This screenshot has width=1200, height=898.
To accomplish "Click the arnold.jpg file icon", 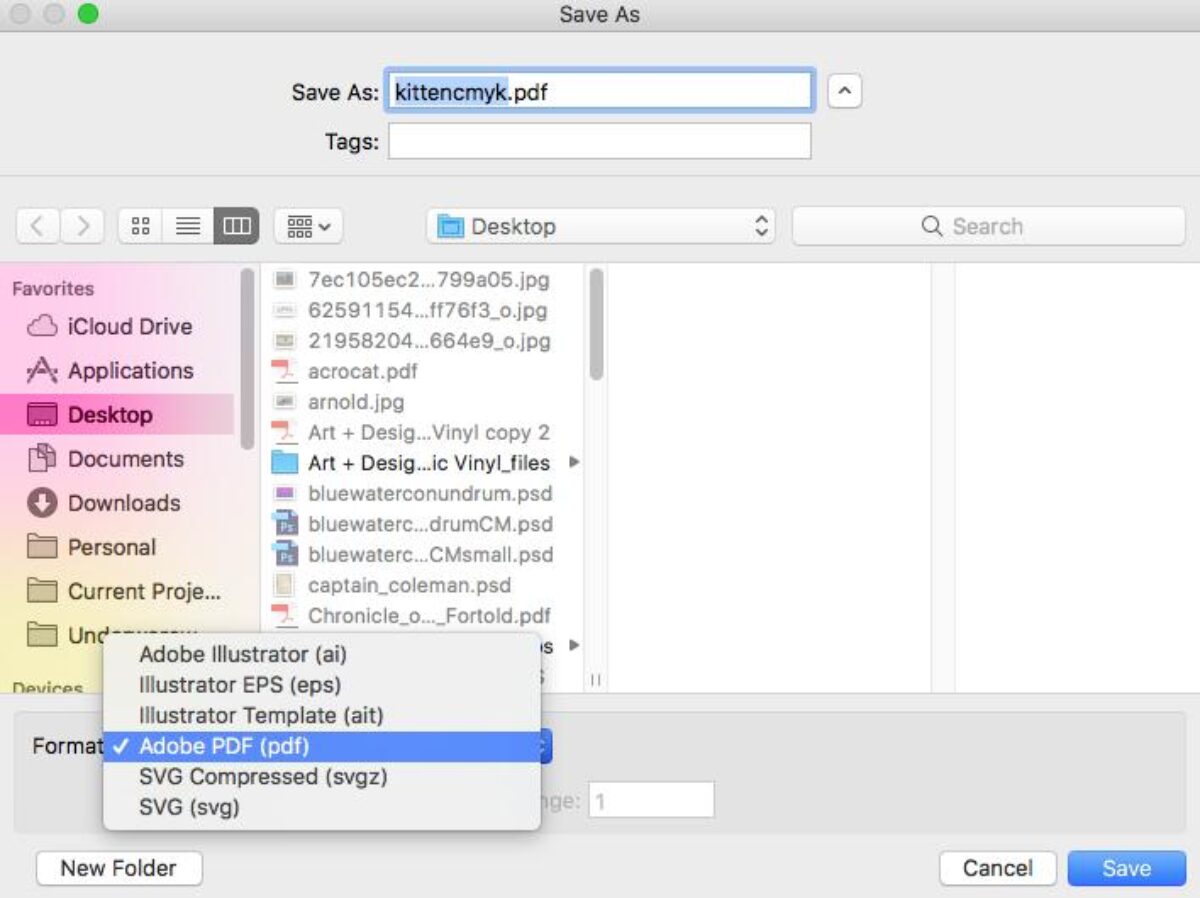I will tap(285, 402).
